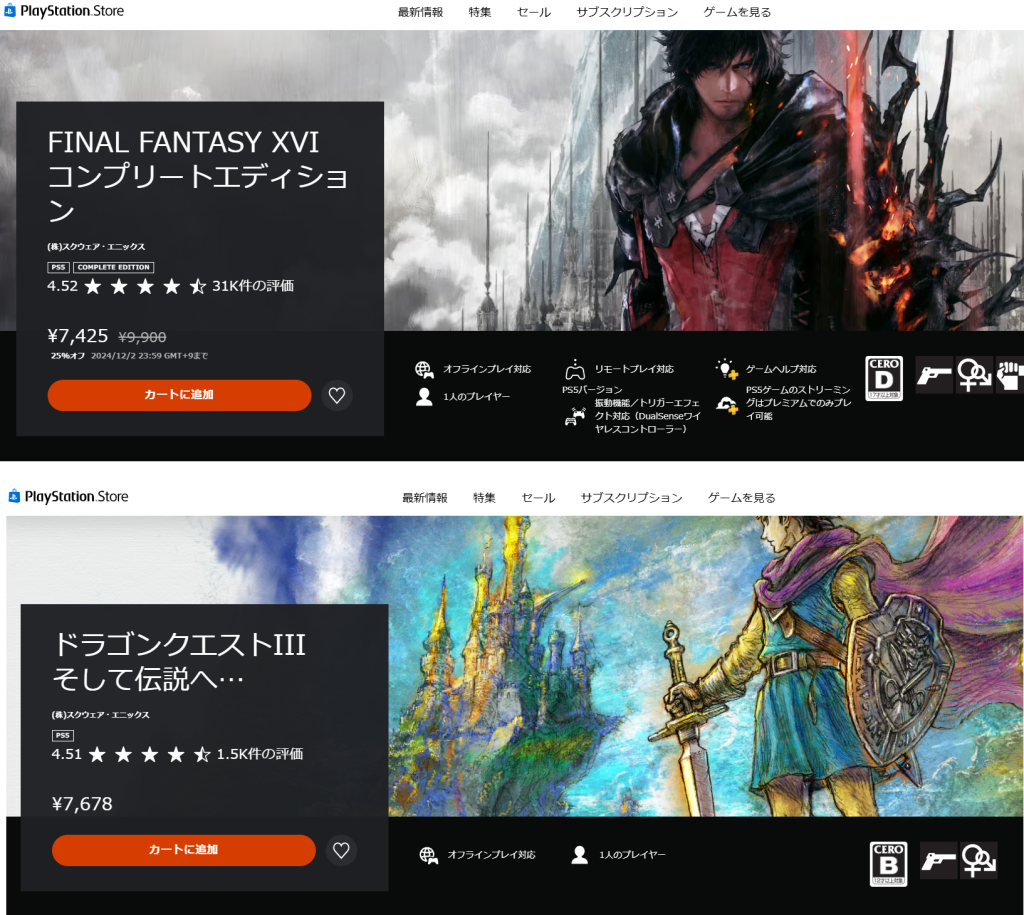Open 最新情報 menu in top store header
1024x915 pixels.
click(421, 12)
